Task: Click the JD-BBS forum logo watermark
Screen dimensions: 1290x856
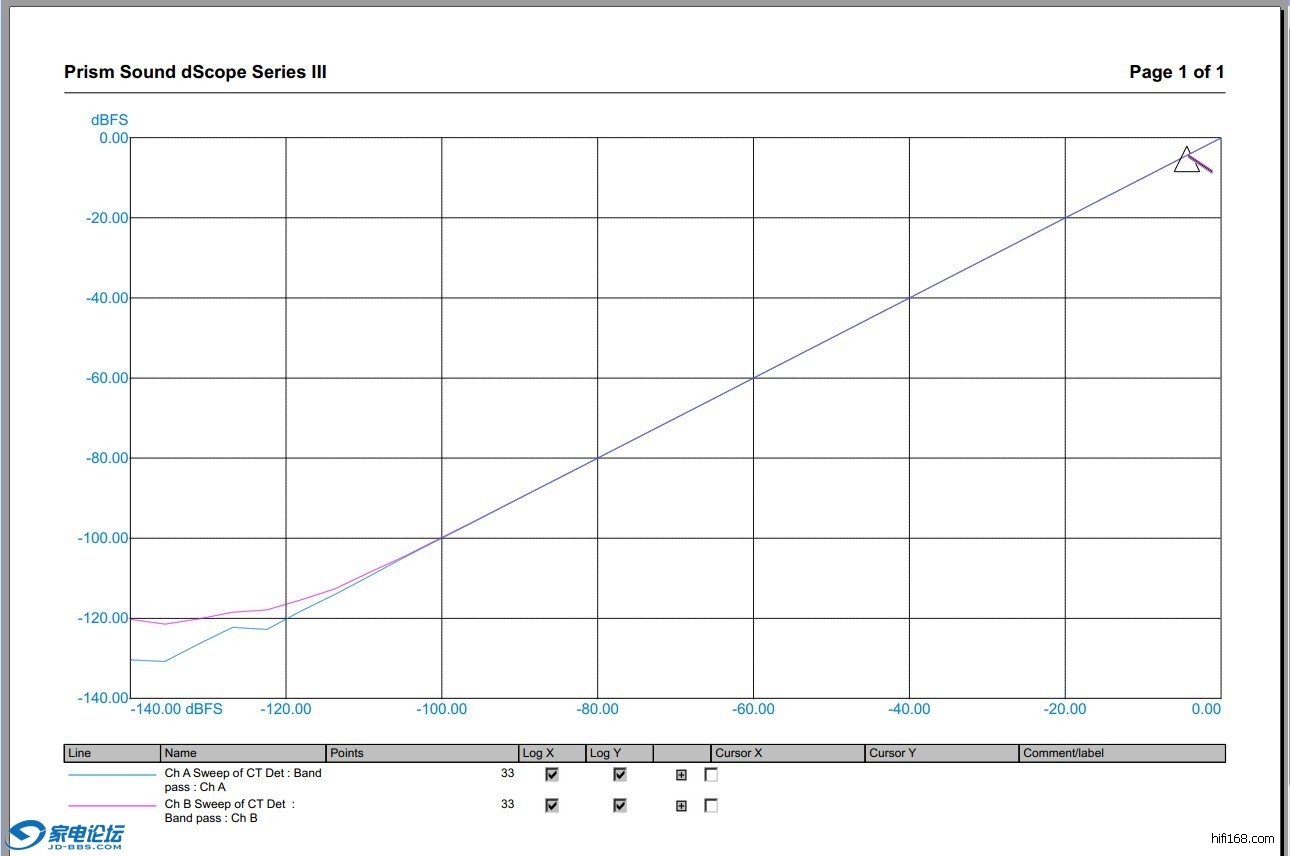Action: (66, 835)
